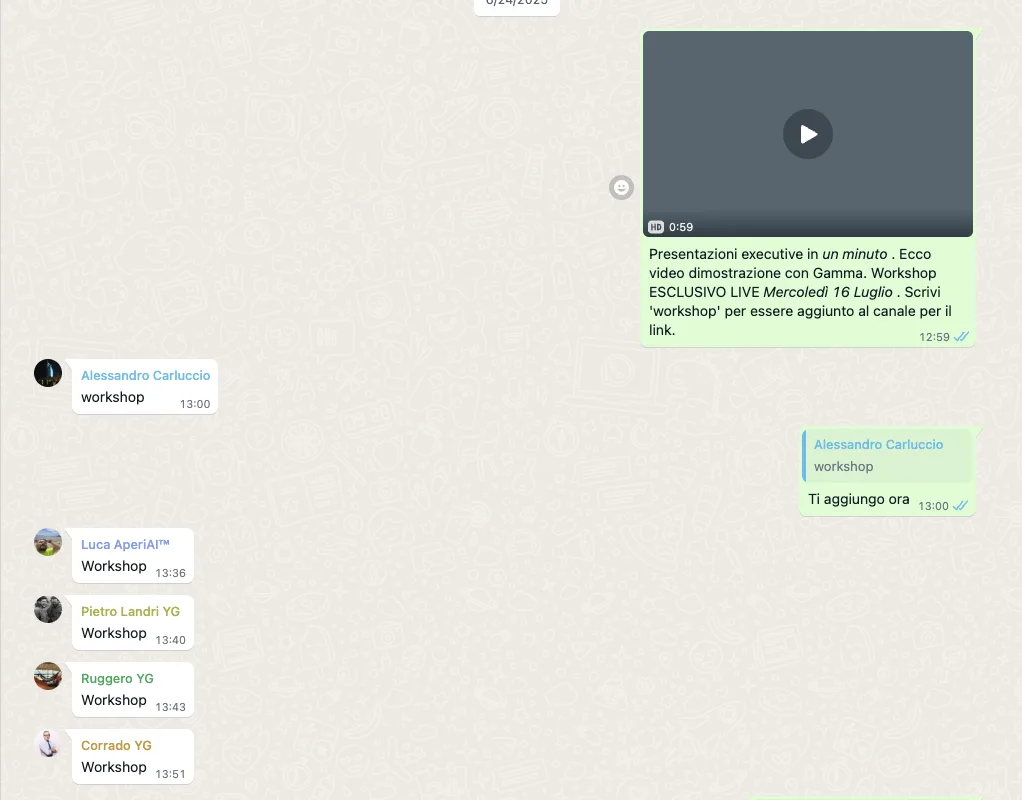Image resolution: width=1022 pixels, height=800 pixels.
Task: Open Corrado YG's profile avatar
Action: click(48, 743)
